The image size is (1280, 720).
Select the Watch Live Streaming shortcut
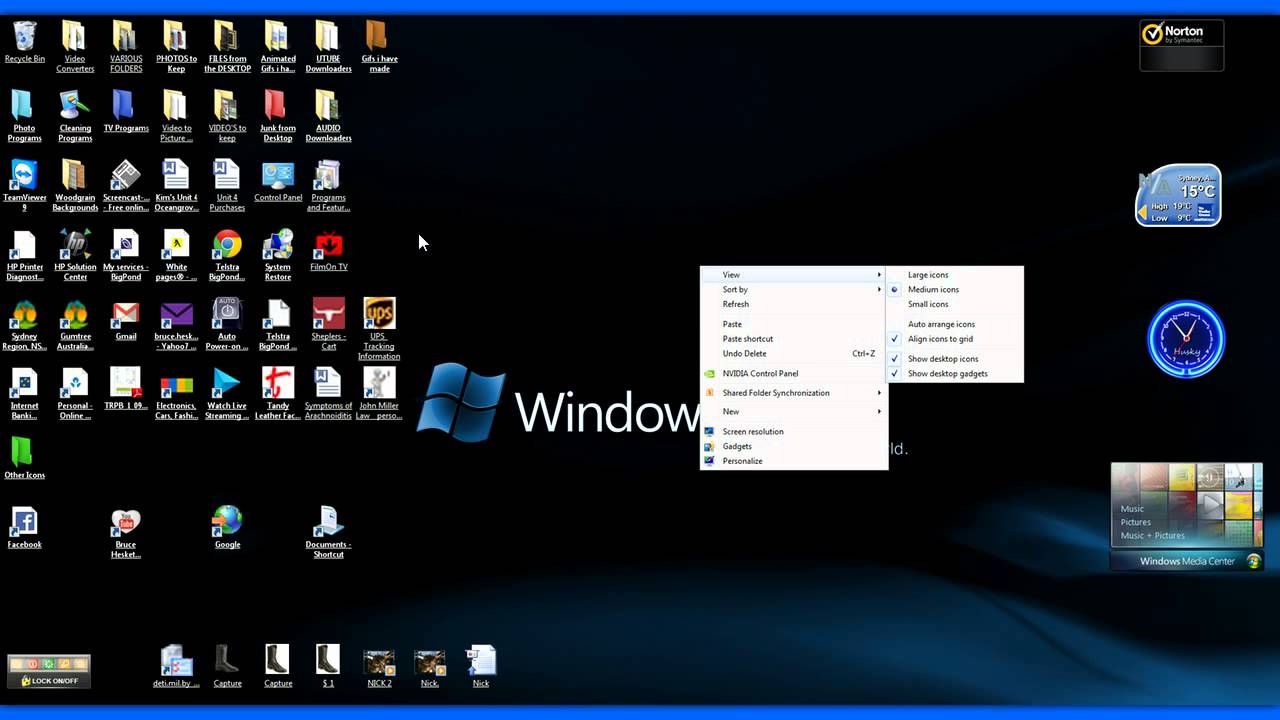[x=227, y=393]
